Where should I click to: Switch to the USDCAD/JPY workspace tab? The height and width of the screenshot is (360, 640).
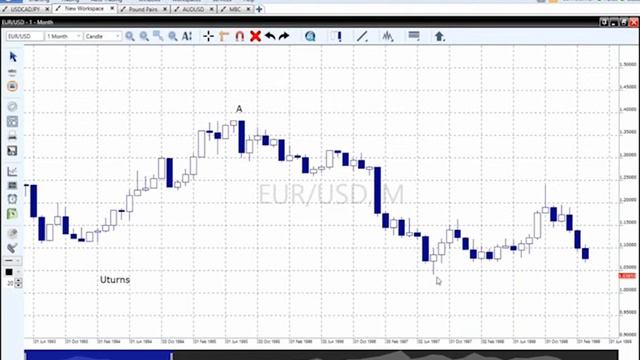pos(25,9)
